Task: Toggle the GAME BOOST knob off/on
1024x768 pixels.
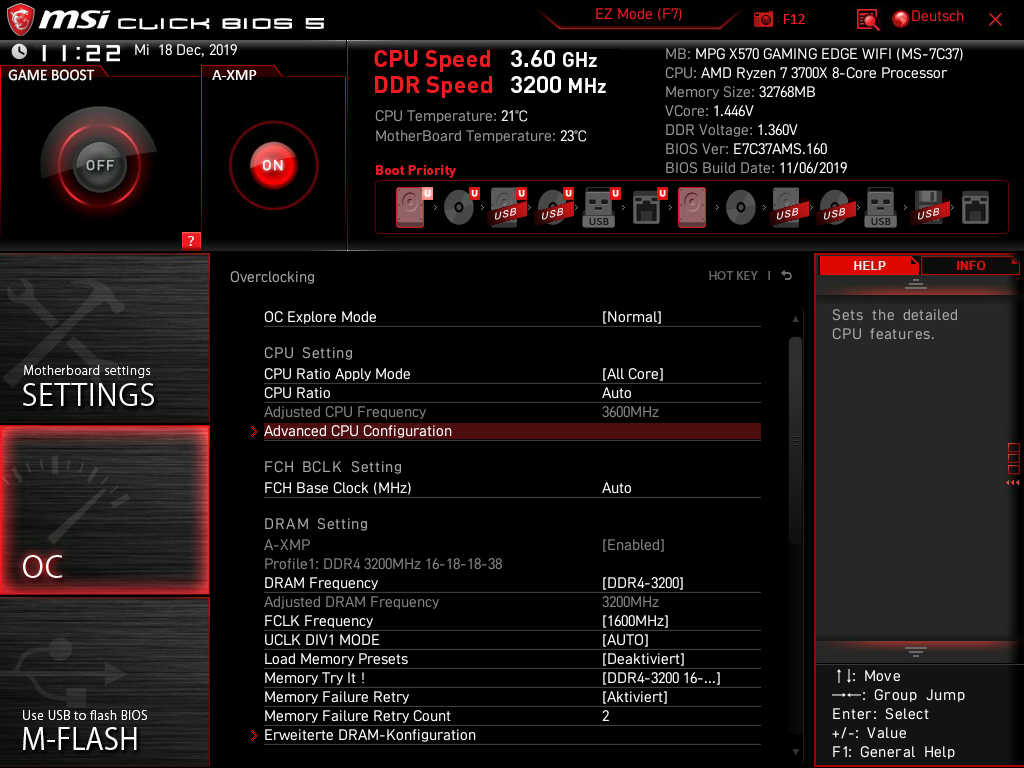Action: 99,165
